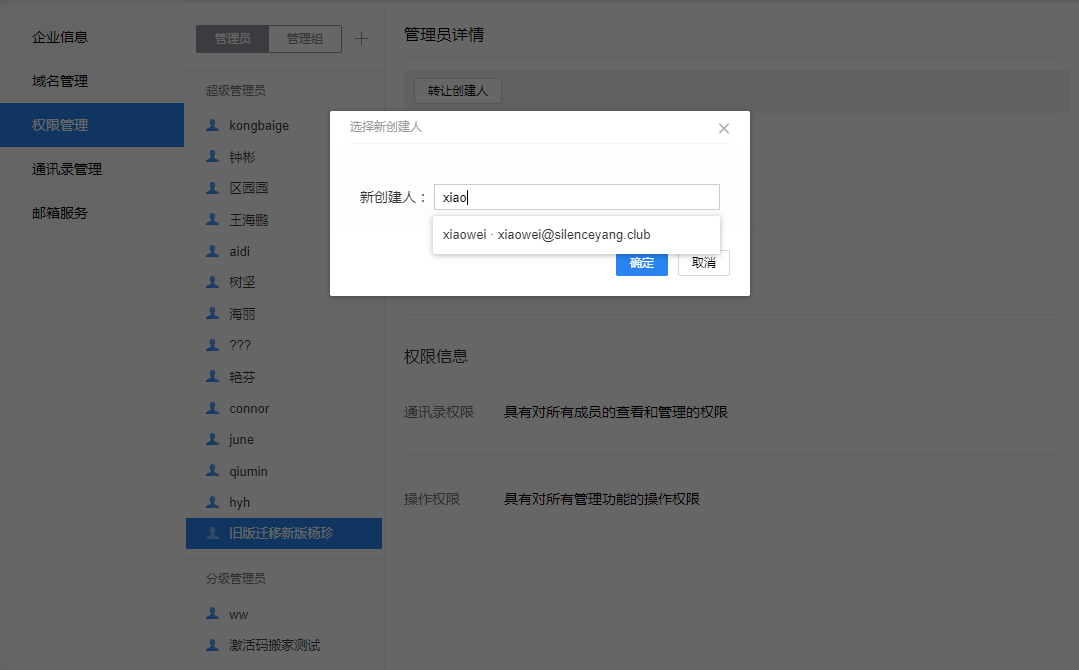Click the user icon next to ww
The image size is (1079, 670).
tap(212, 614)
